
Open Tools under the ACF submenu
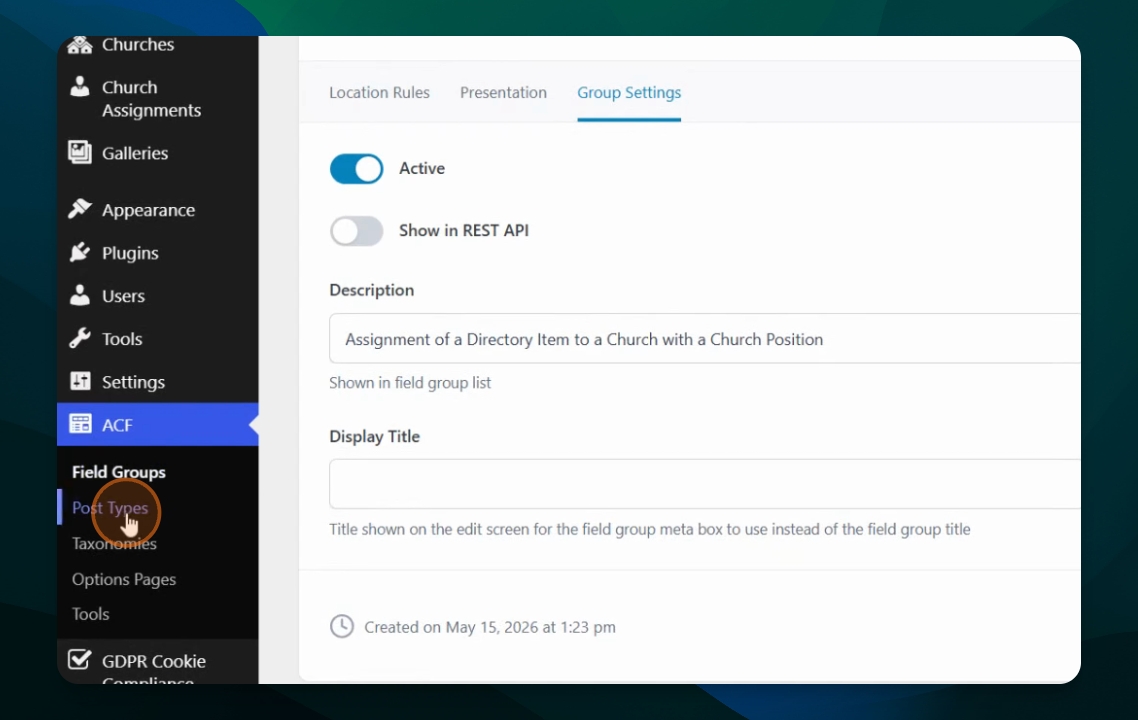point(90,614)
